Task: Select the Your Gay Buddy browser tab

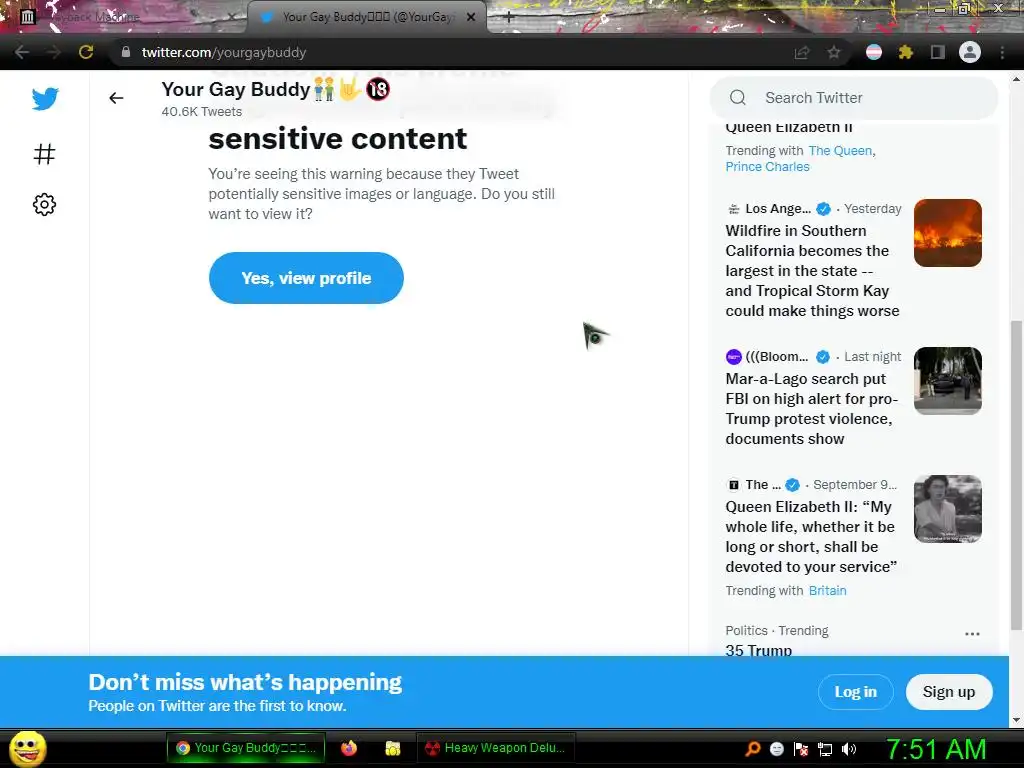Action: tap(367, 17)
